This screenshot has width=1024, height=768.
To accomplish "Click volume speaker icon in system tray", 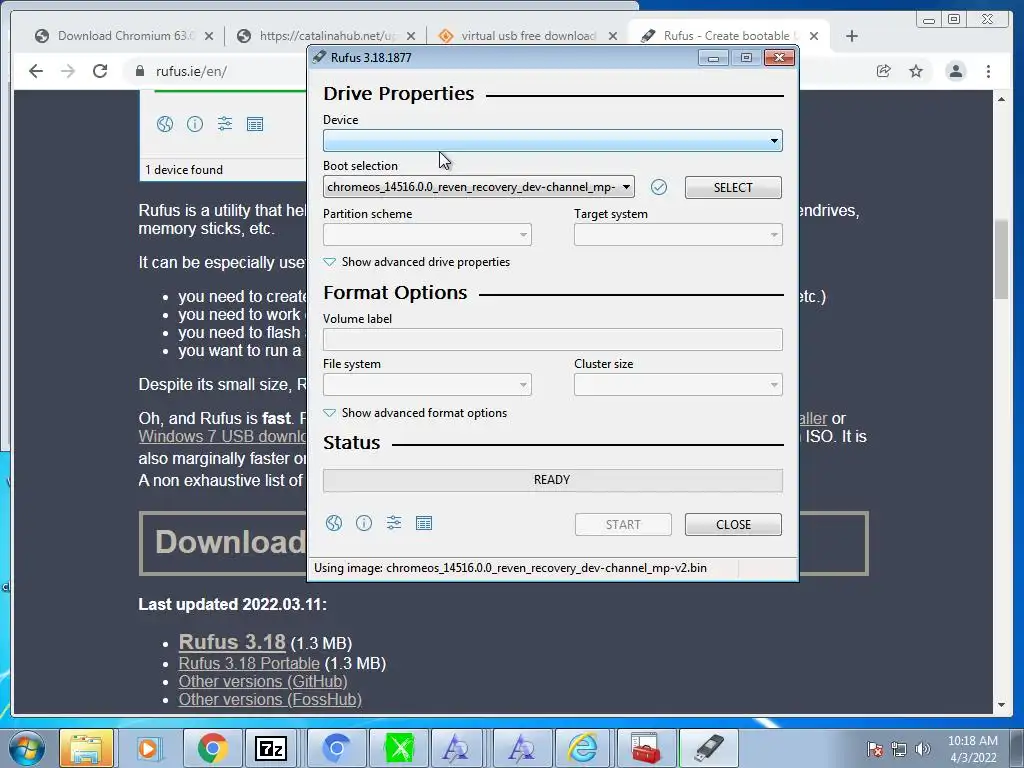I will (922, 749).
